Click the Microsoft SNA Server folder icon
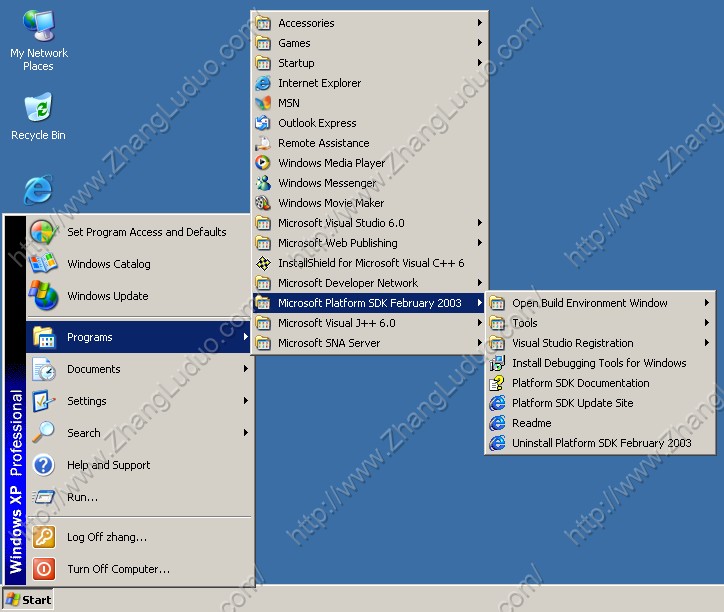724x612 pixels. [263, 343]
